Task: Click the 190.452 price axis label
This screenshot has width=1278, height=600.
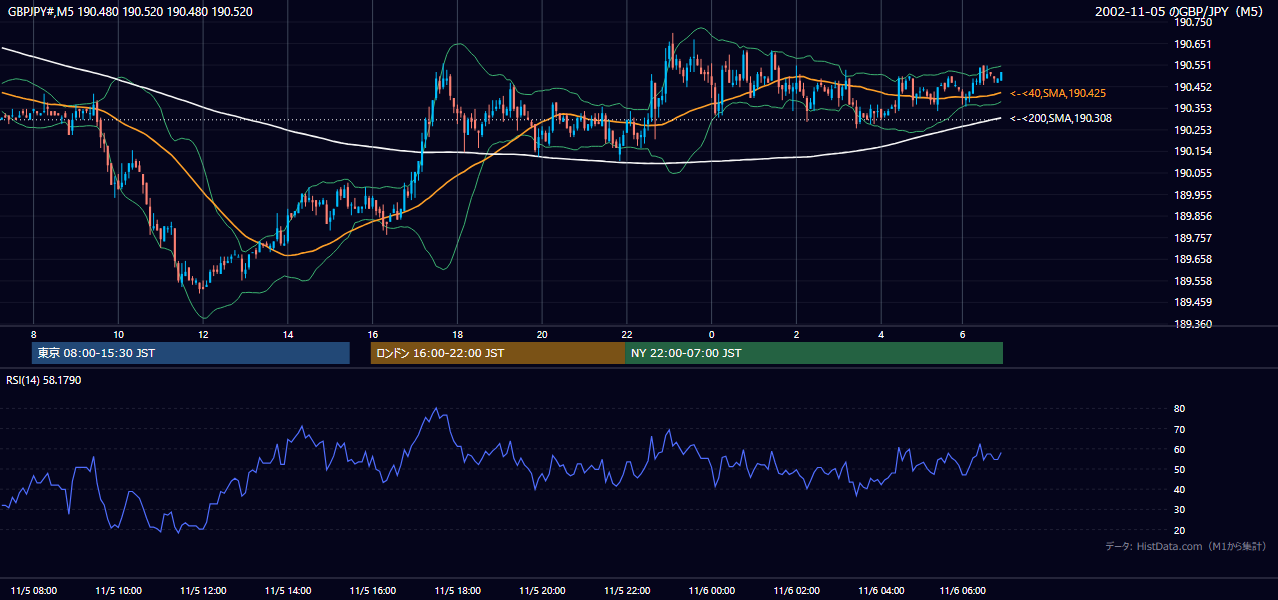Action: pyautogui.click(x=1193, y=87)
